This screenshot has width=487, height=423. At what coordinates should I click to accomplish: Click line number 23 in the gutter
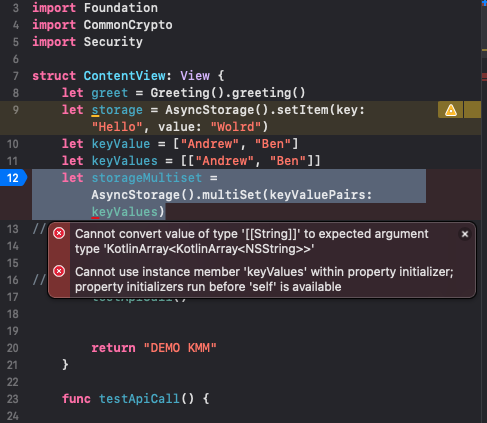pos(13,399)
